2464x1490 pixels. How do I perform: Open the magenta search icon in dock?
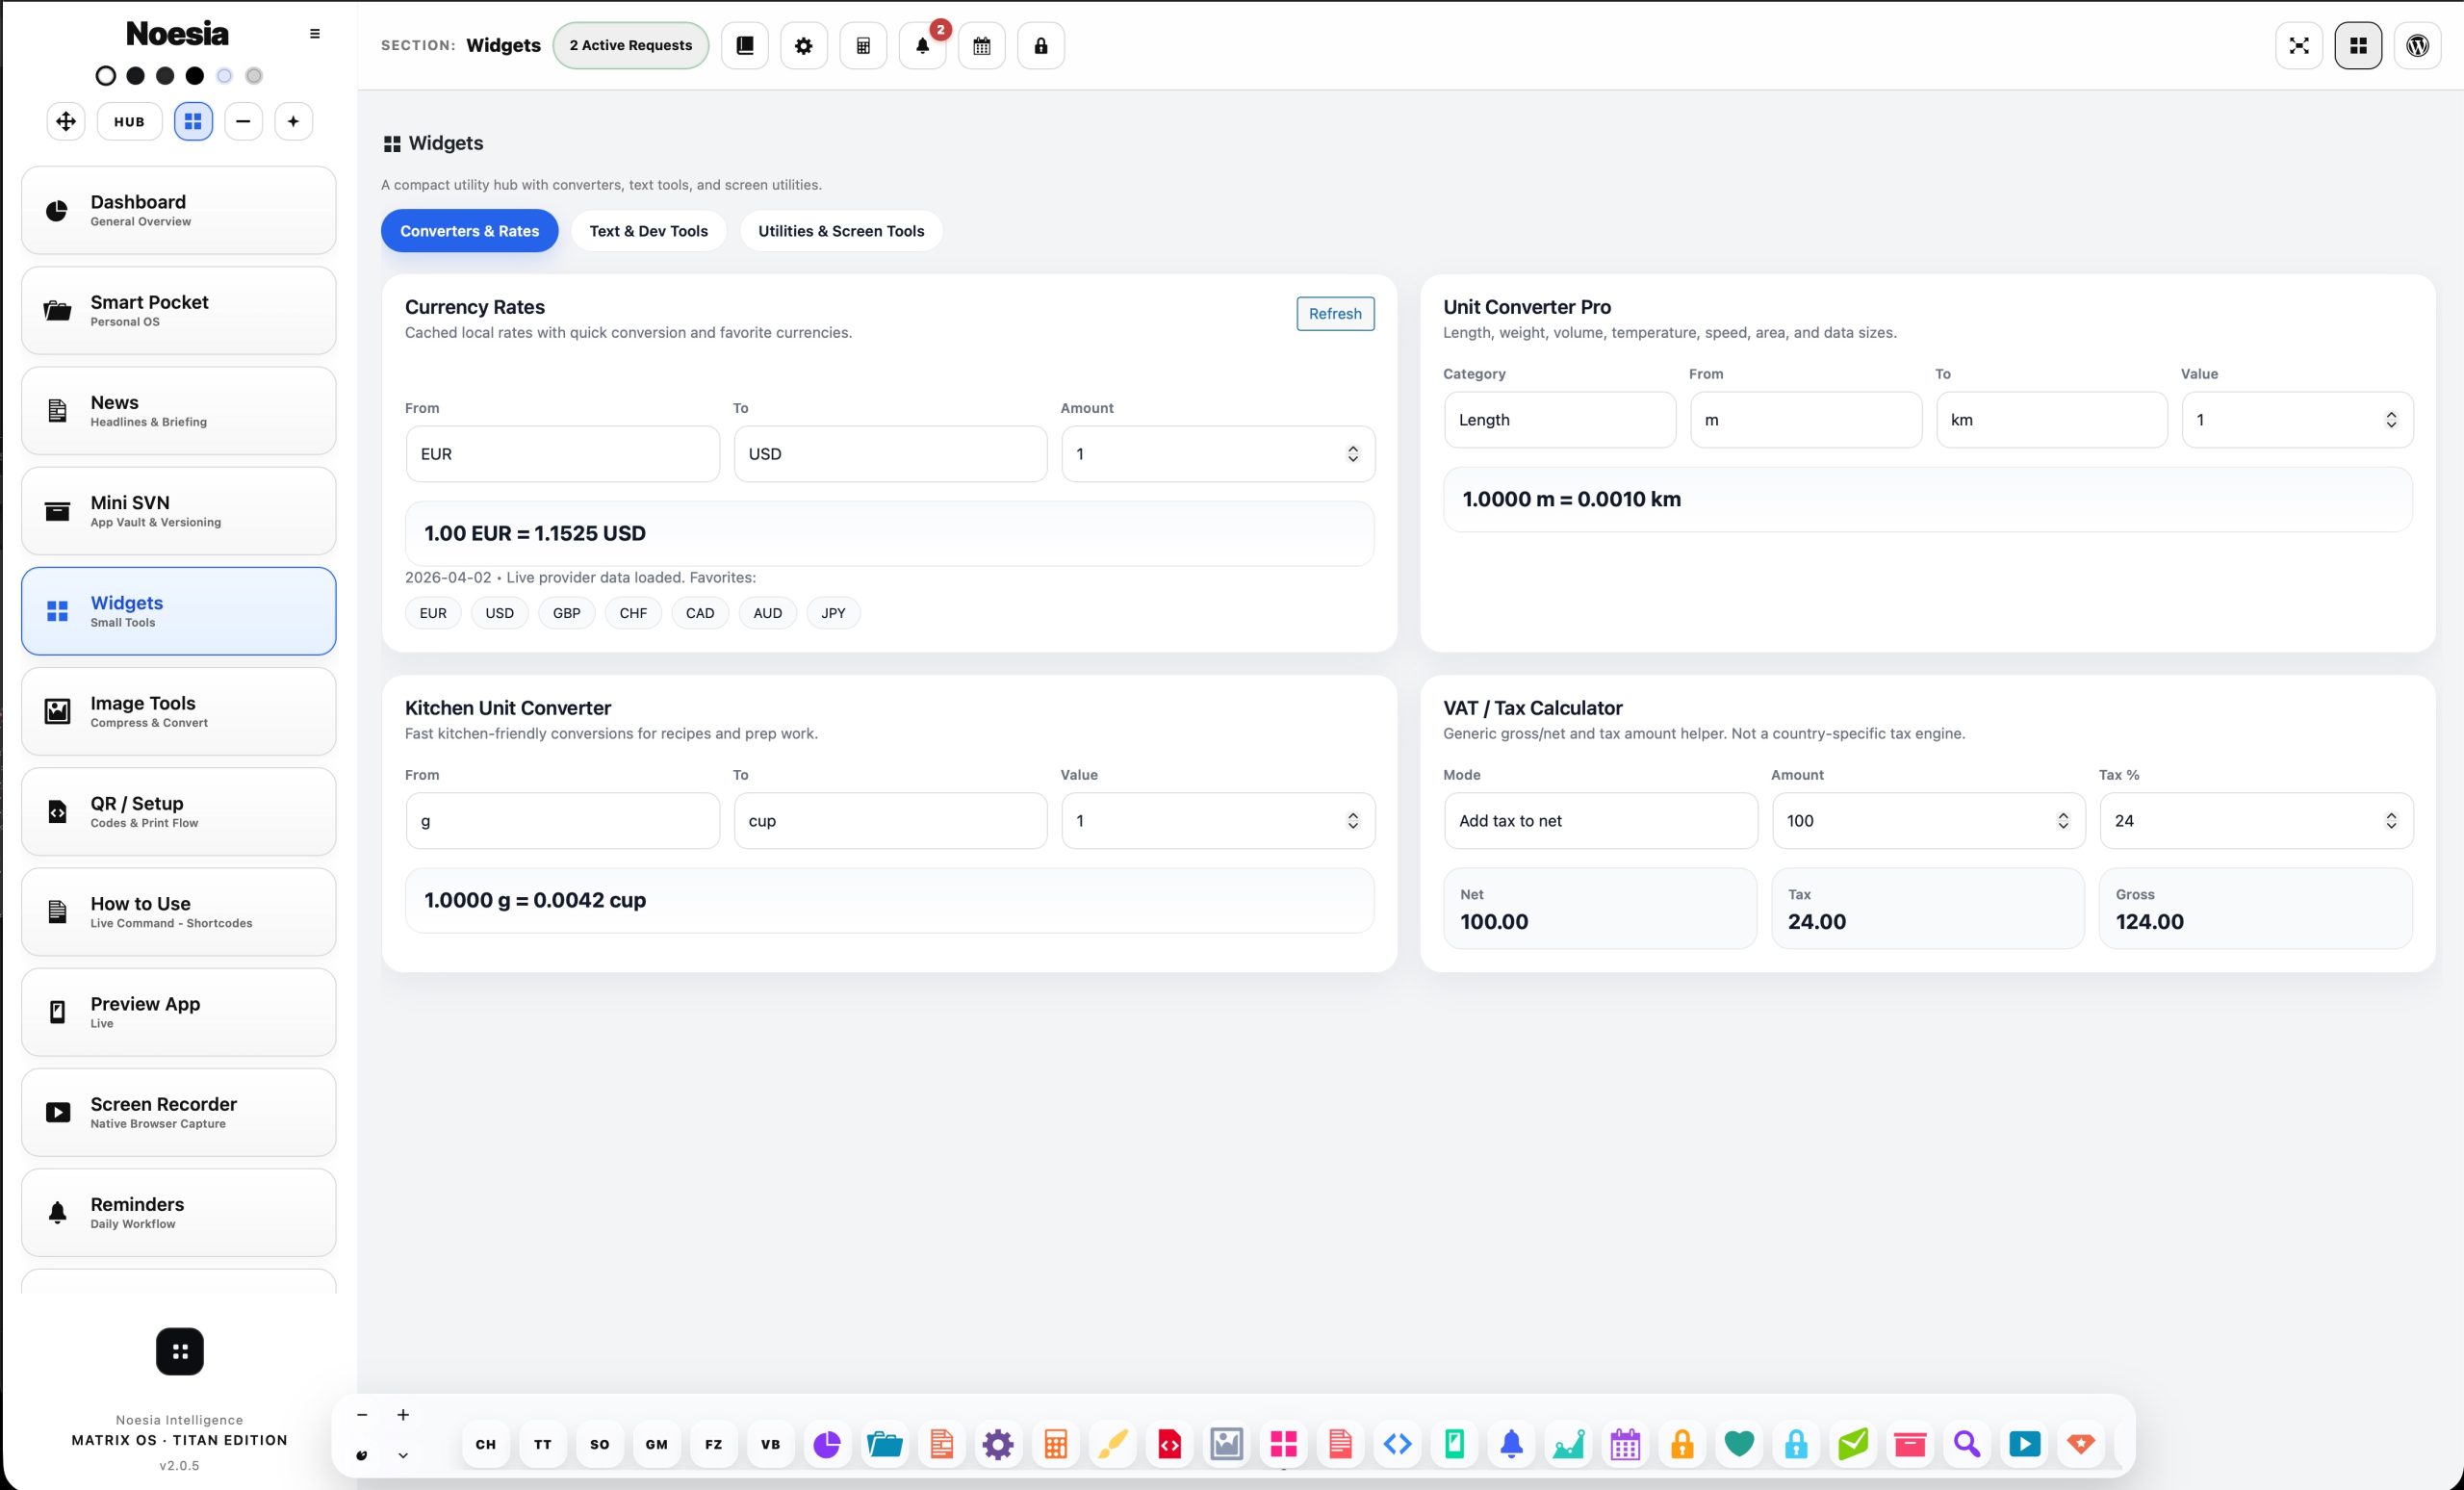(x=1967, y=1444)
